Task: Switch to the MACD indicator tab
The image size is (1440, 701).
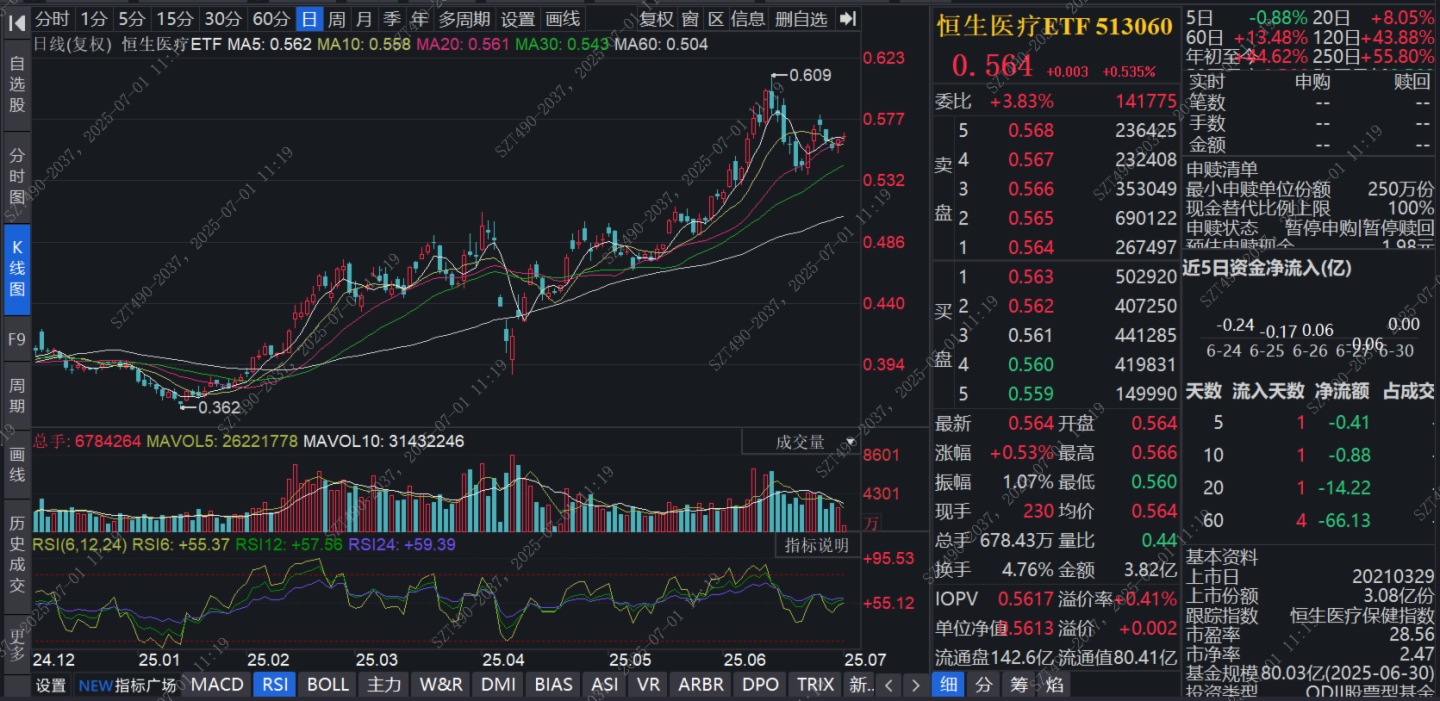Action: click(x=217, y=685)
